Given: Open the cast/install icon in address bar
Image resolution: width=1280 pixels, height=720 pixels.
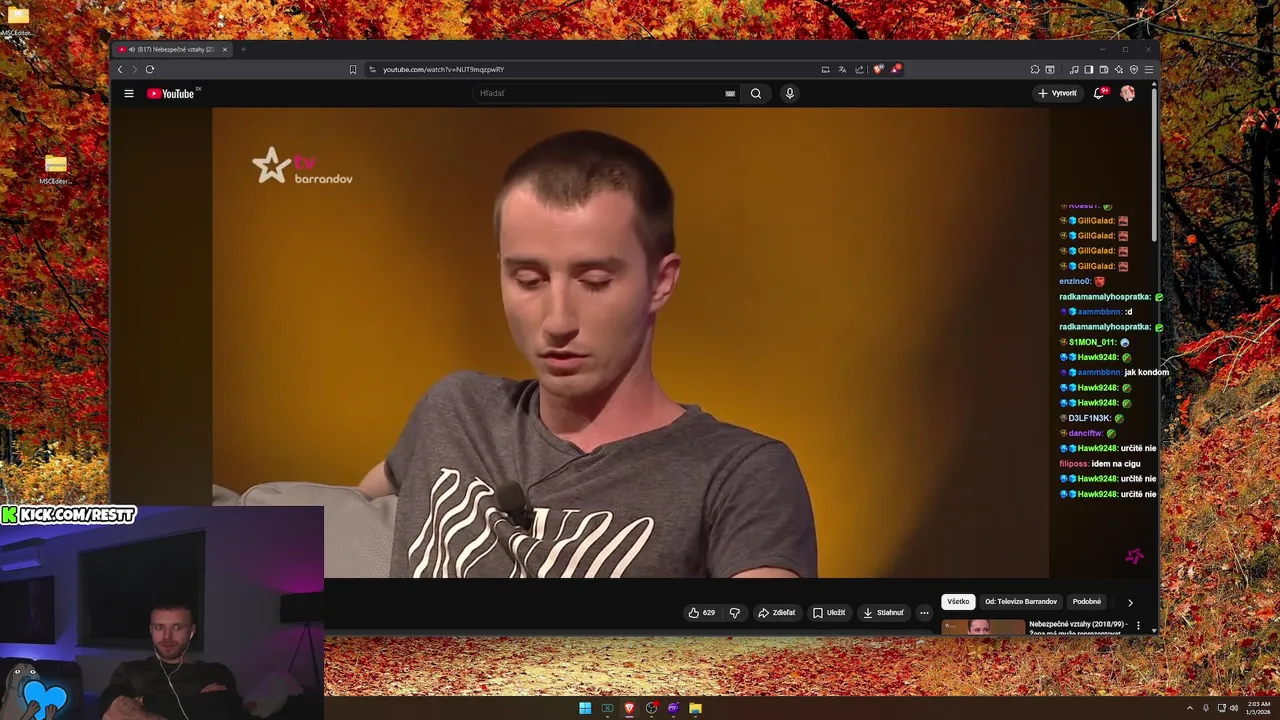Looking at the screenshot, I should coord(825,69).
